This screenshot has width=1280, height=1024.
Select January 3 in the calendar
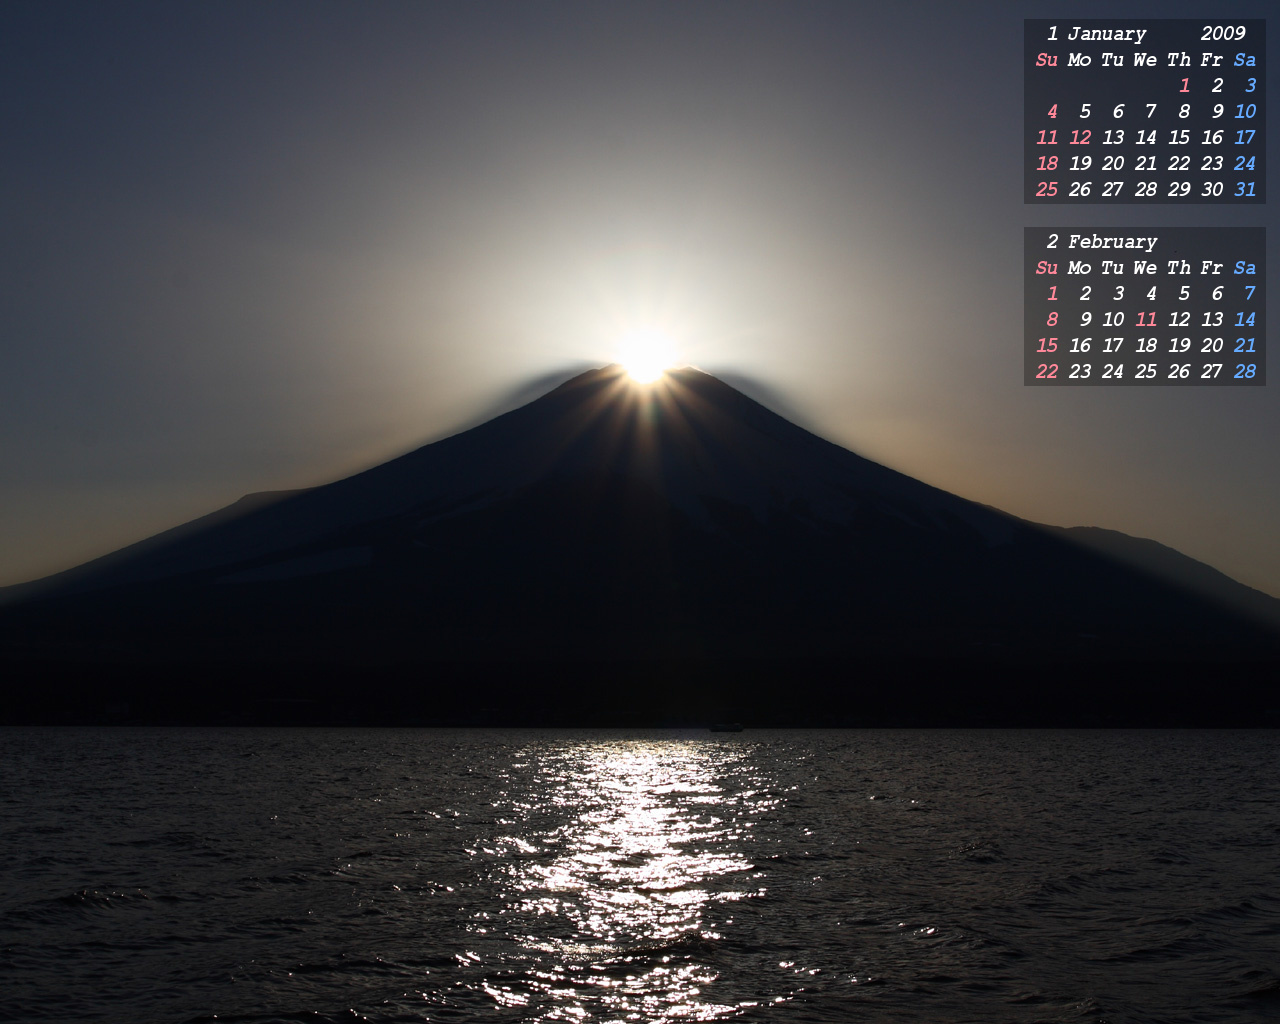[1250, 86]
